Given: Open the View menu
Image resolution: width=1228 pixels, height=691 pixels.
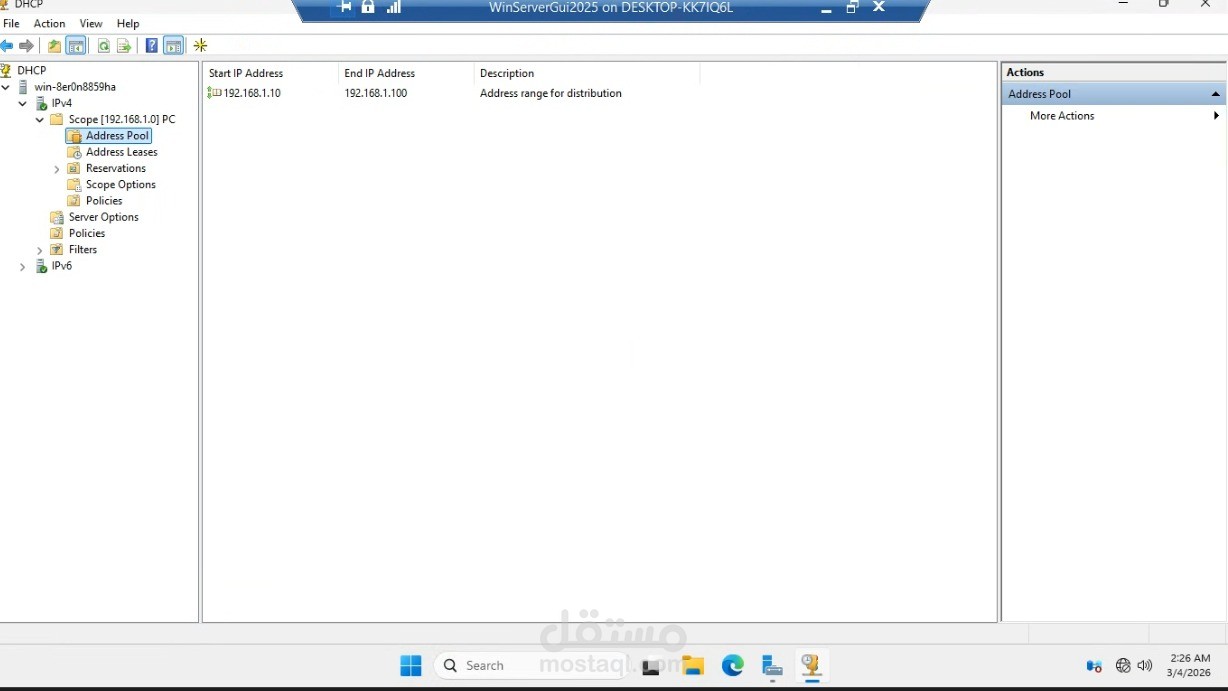Looking at the screenshot, I should [91, 23].
